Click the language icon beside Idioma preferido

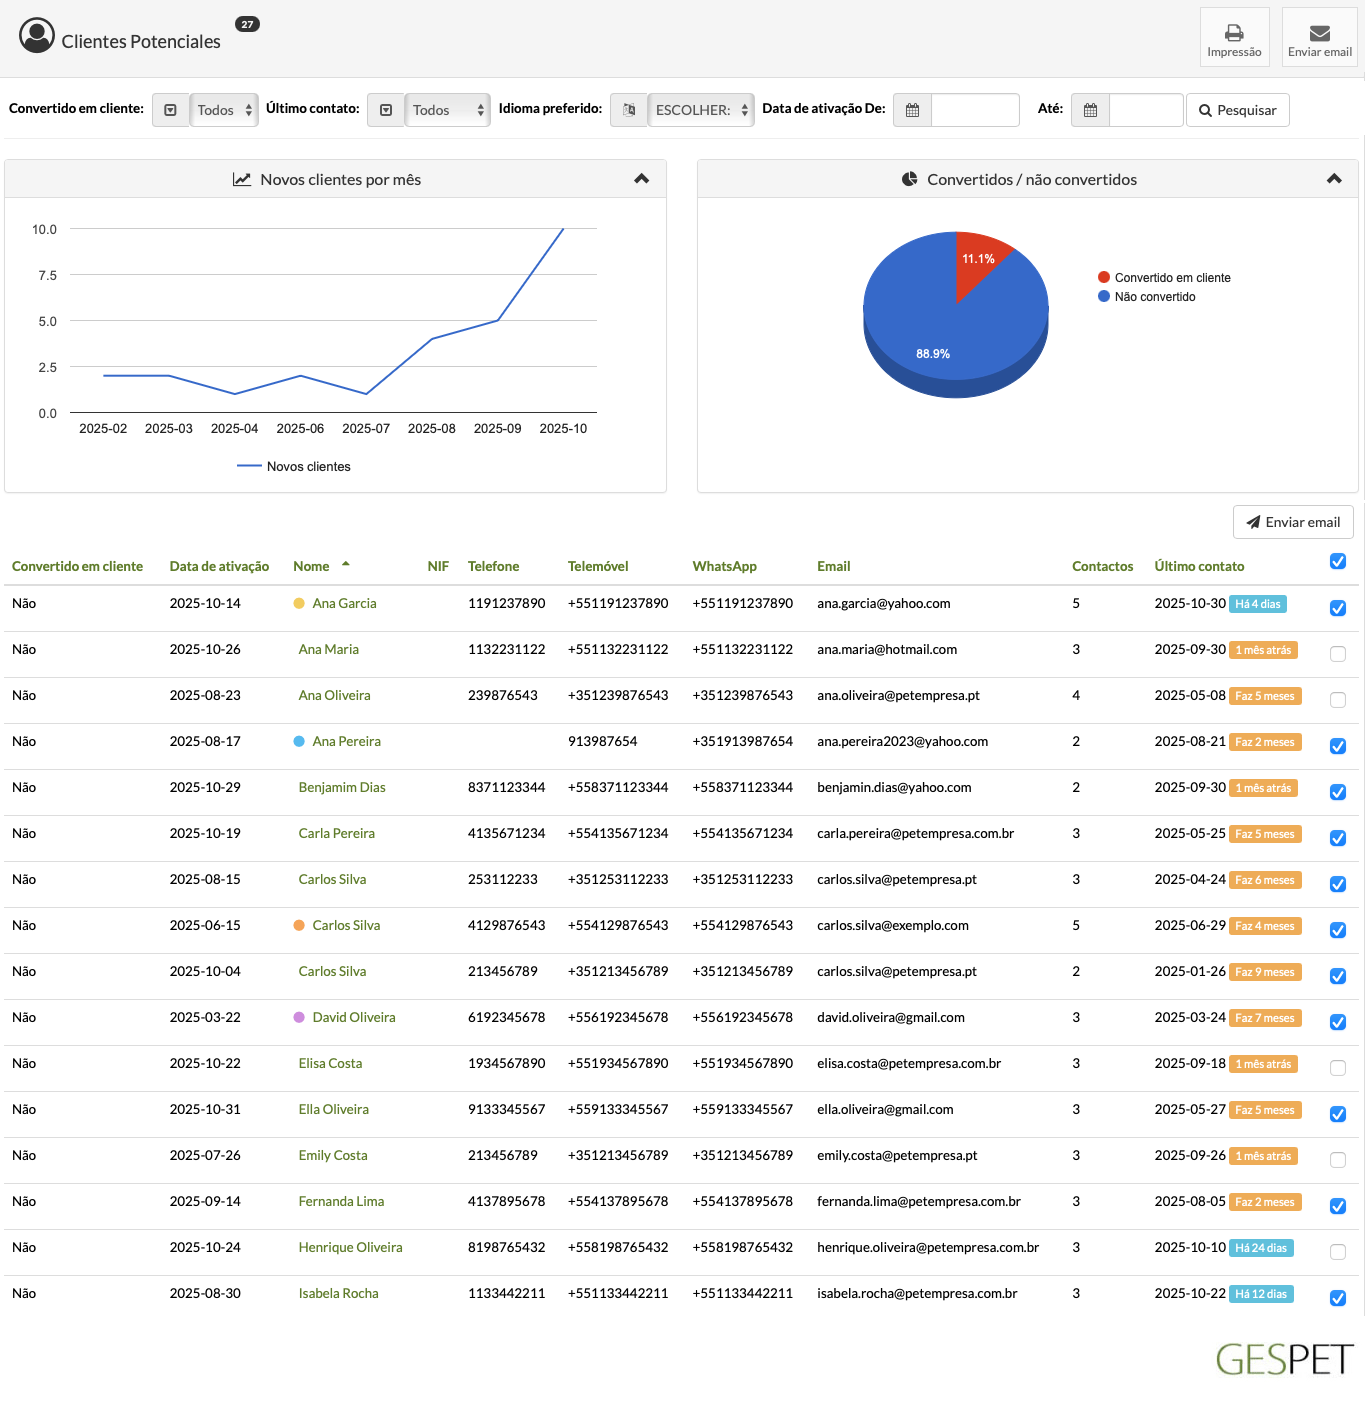629,110
